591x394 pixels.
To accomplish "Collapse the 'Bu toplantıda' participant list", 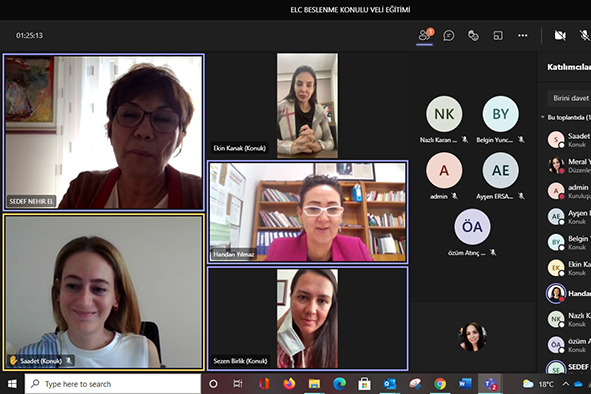I will click(543, 117).
